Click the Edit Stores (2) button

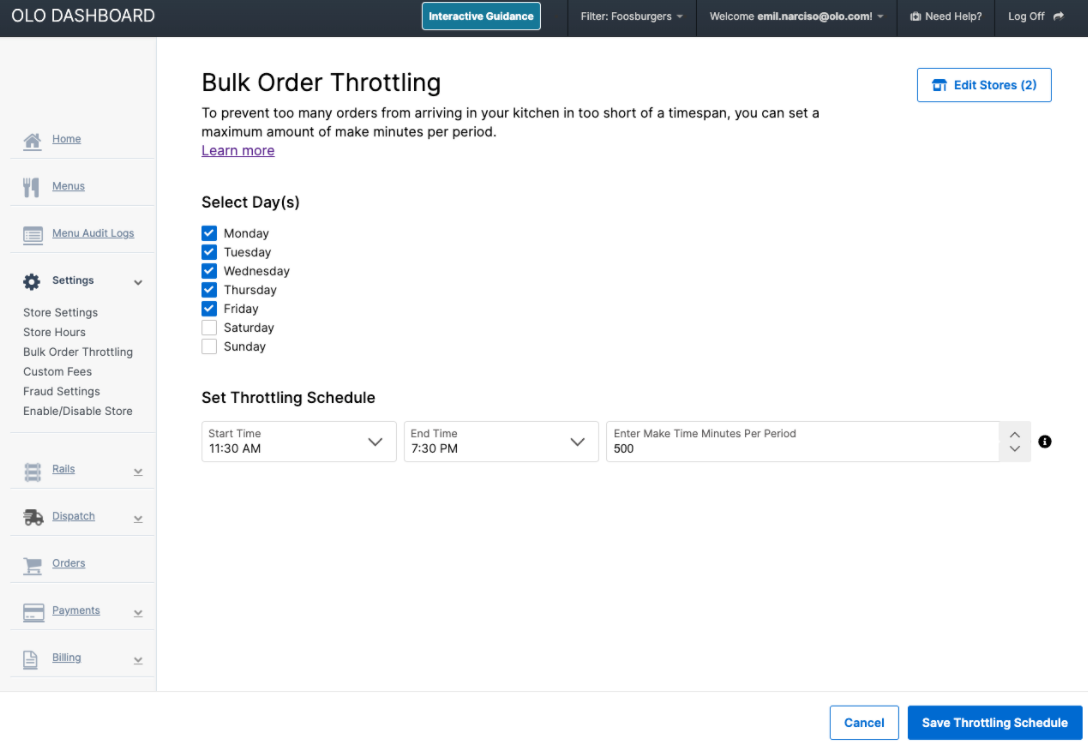(x=983, y=85)
